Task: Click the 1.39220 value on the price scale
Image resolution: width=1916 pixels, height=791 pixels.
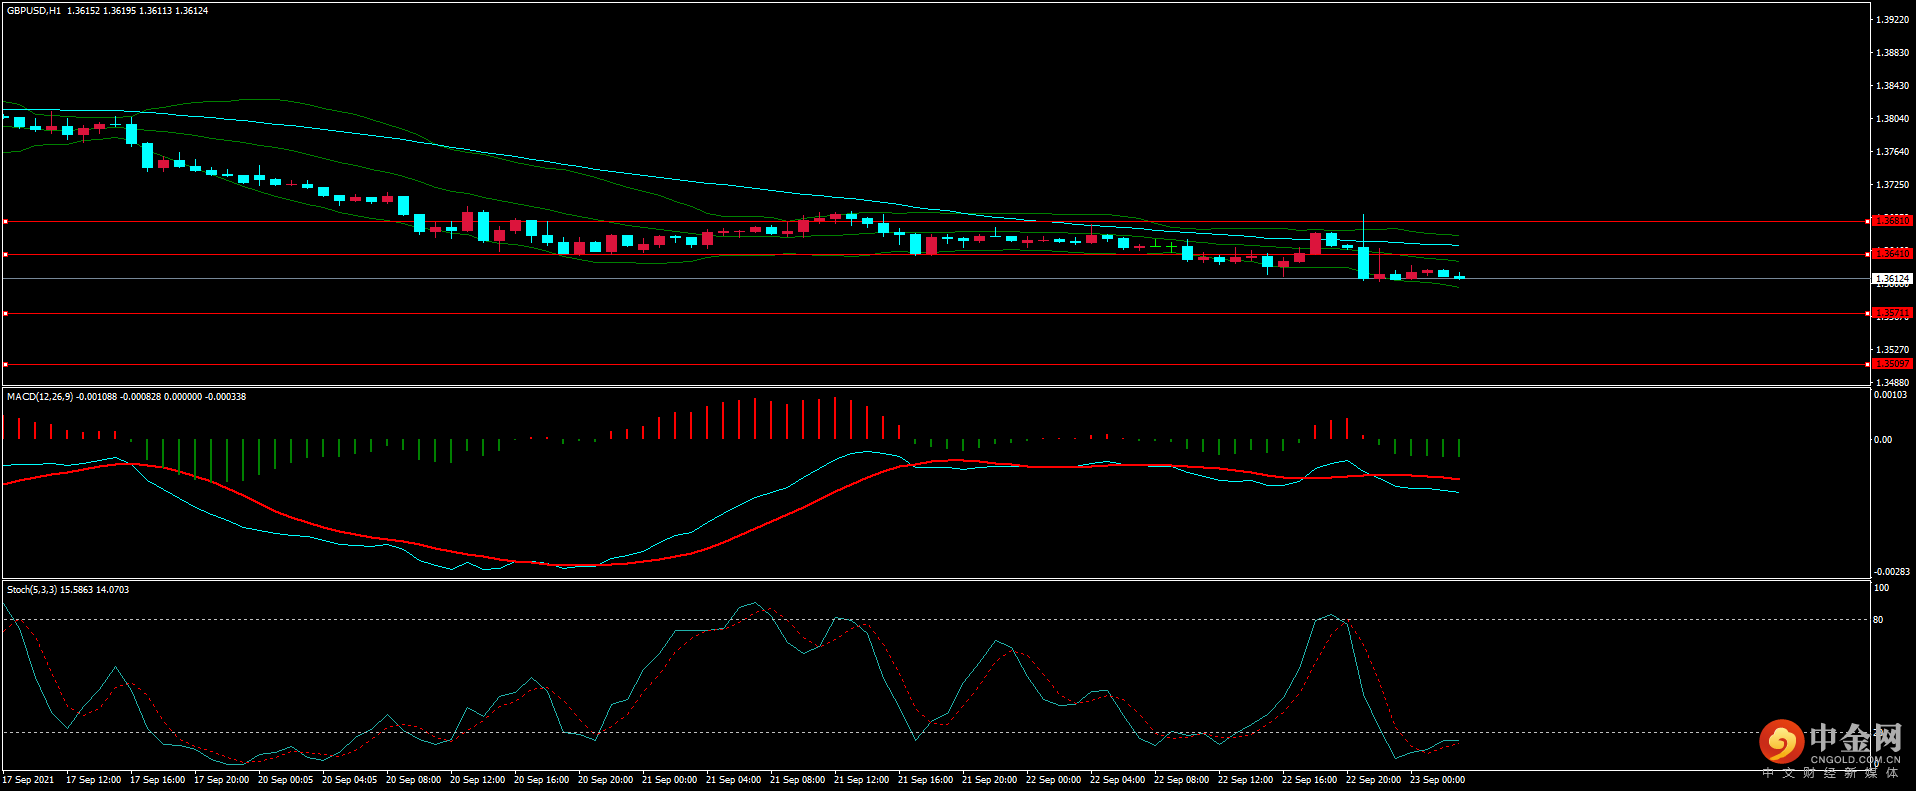Action: point(1892,20)
